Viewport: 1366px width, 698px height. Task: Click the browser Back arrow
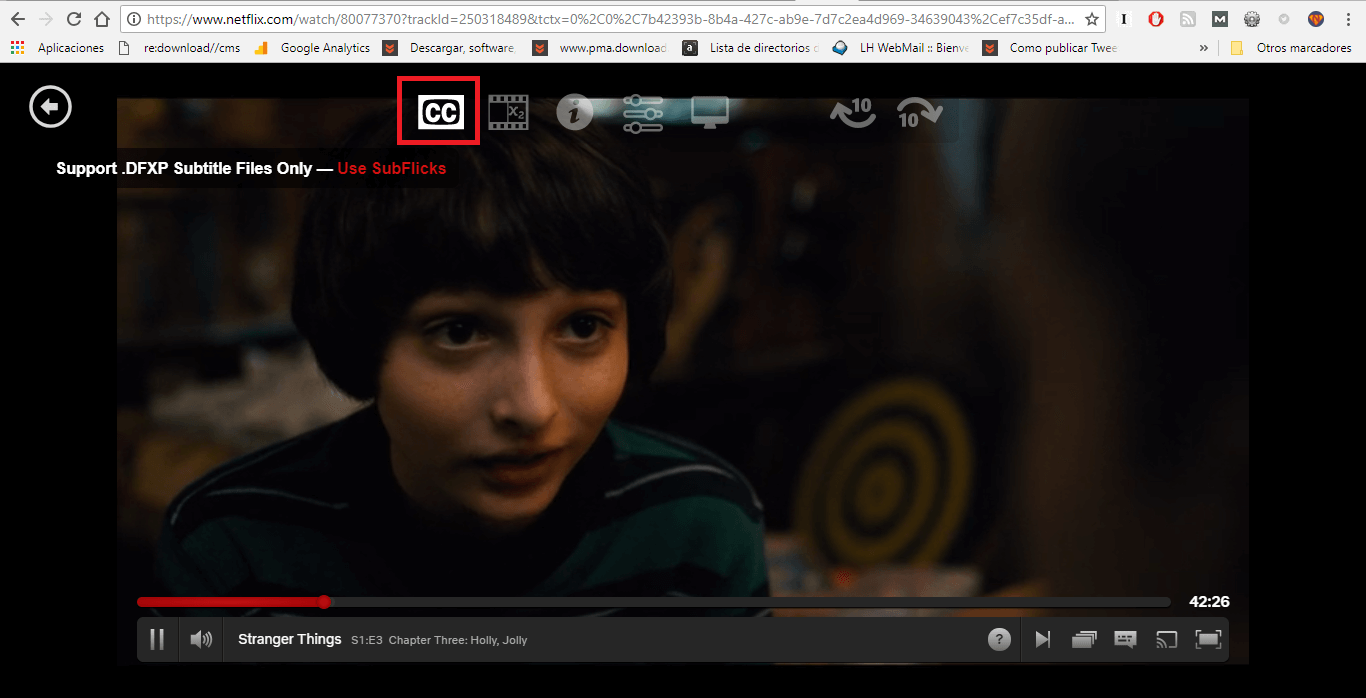[x=17, y=19]
